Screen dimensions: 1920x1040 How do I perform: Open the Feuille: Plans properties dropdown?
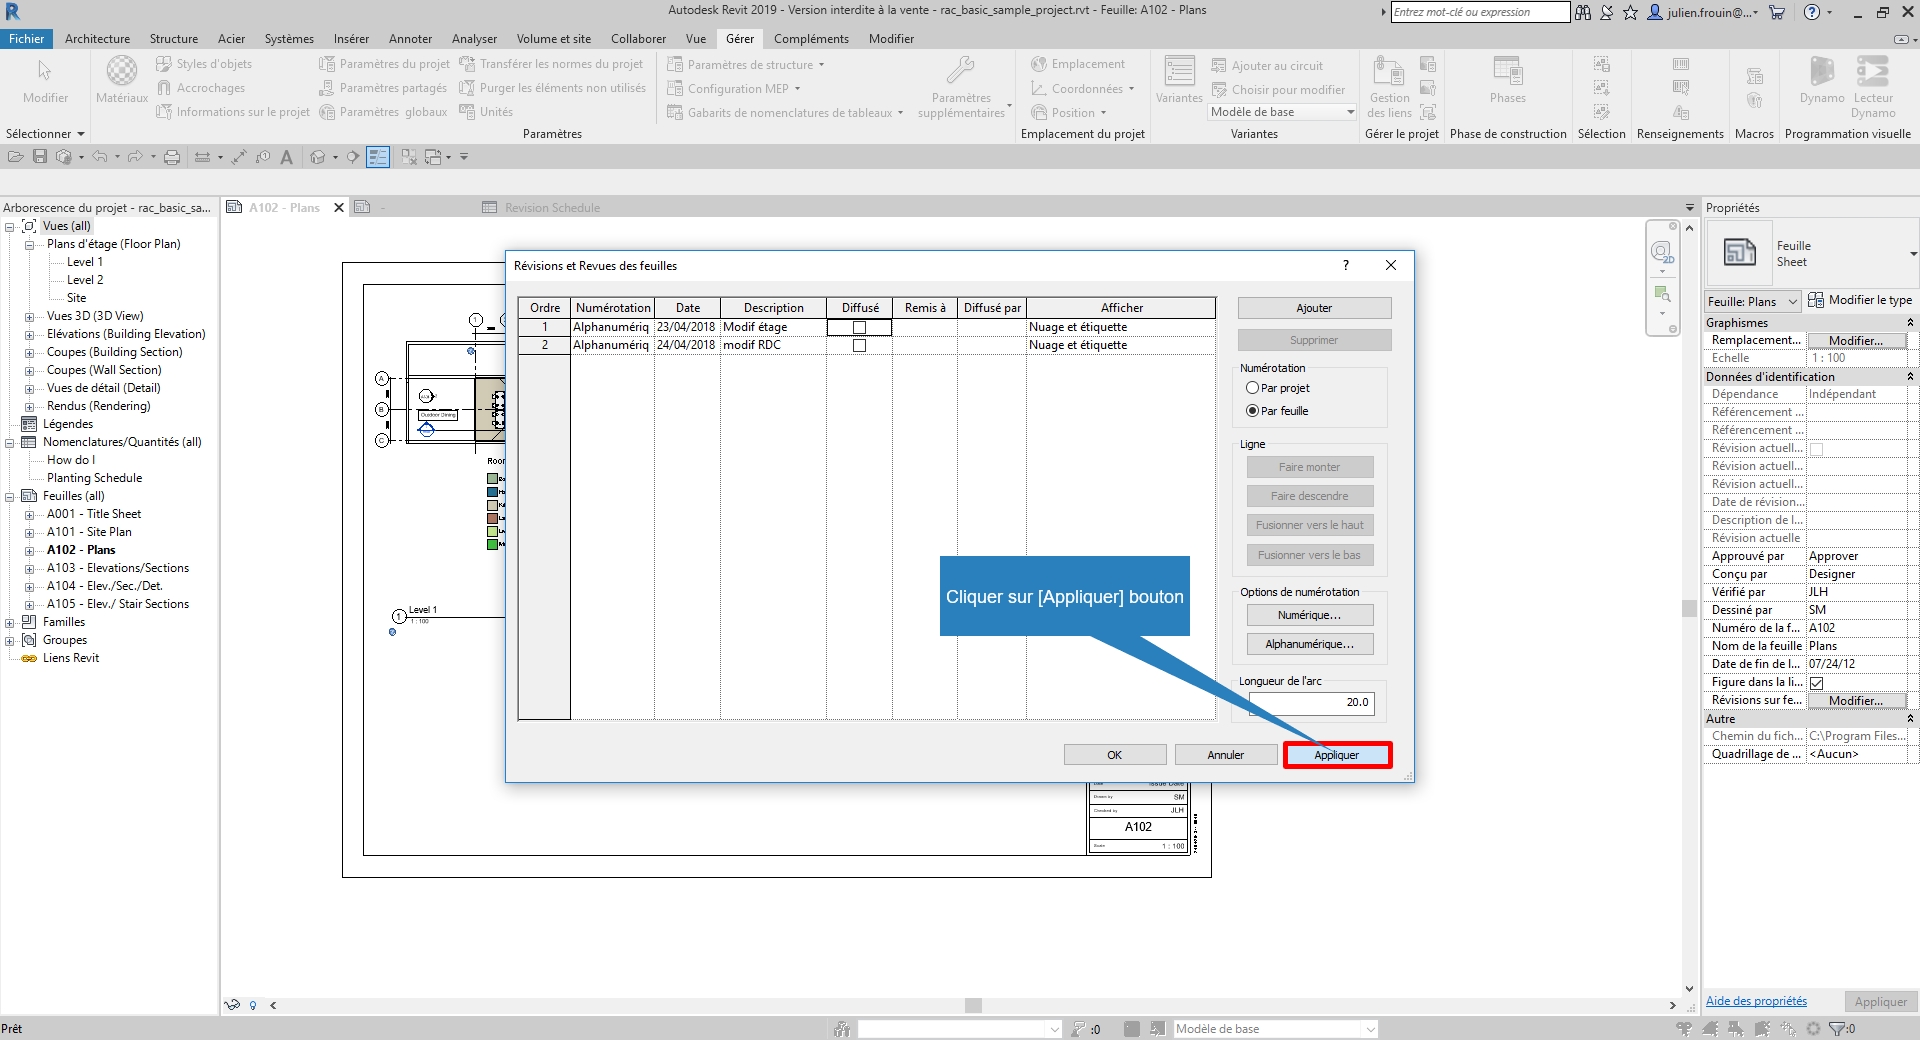pyautogui.click(x=1752, y=301)
